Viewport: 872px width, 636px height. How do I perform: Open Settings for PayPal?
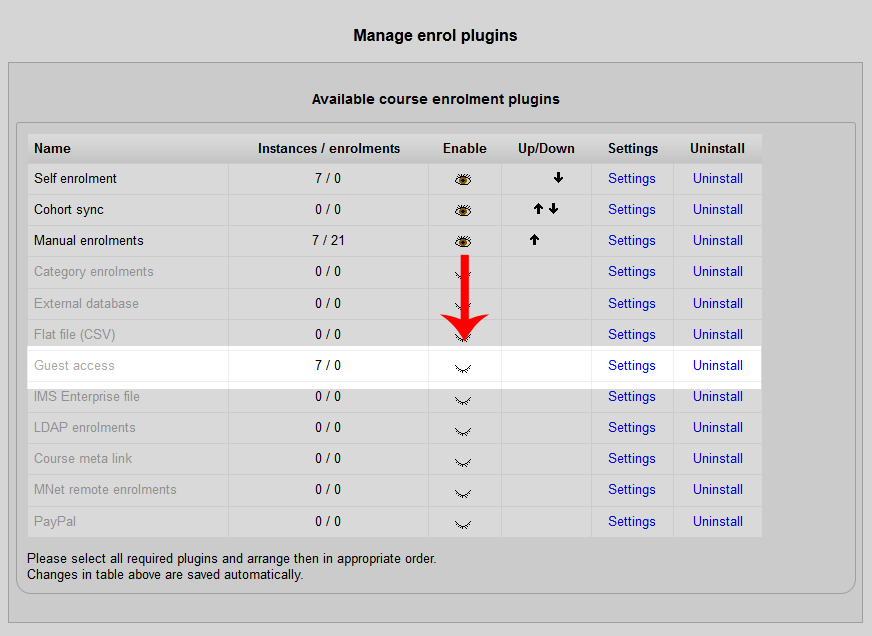tap(632, 522)
